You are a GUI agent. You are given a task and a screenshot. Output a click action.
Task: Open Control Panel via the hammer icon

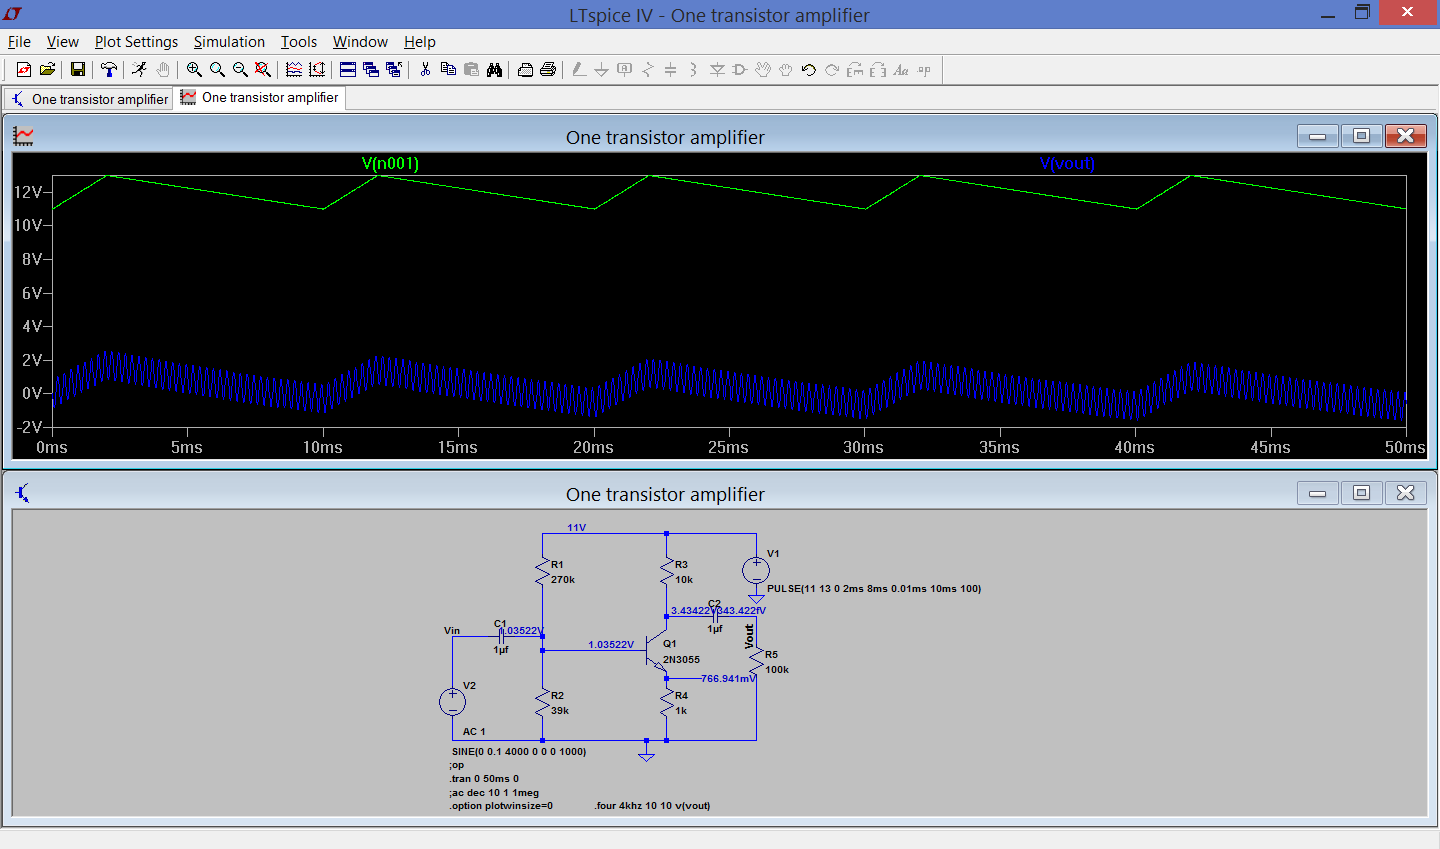108,69
